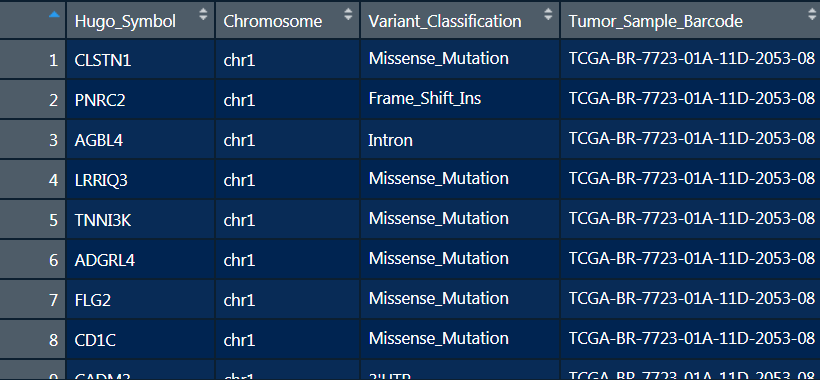Select the CLSTN1 gene cell
The height and width of the screenshot is (380, 820).
(141, 60)
